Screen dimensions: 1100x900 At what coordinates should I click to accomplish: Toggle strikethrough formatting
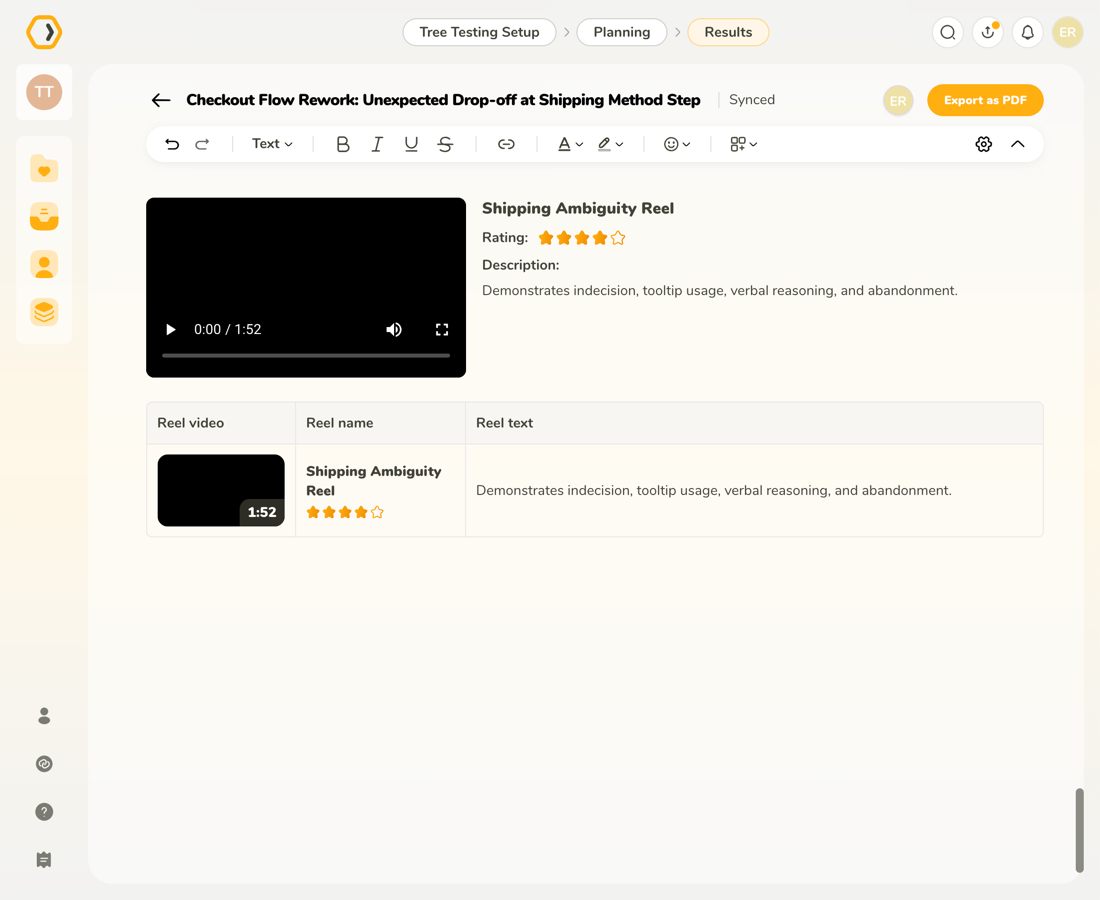pyautogui.click(x=445, y=144)
